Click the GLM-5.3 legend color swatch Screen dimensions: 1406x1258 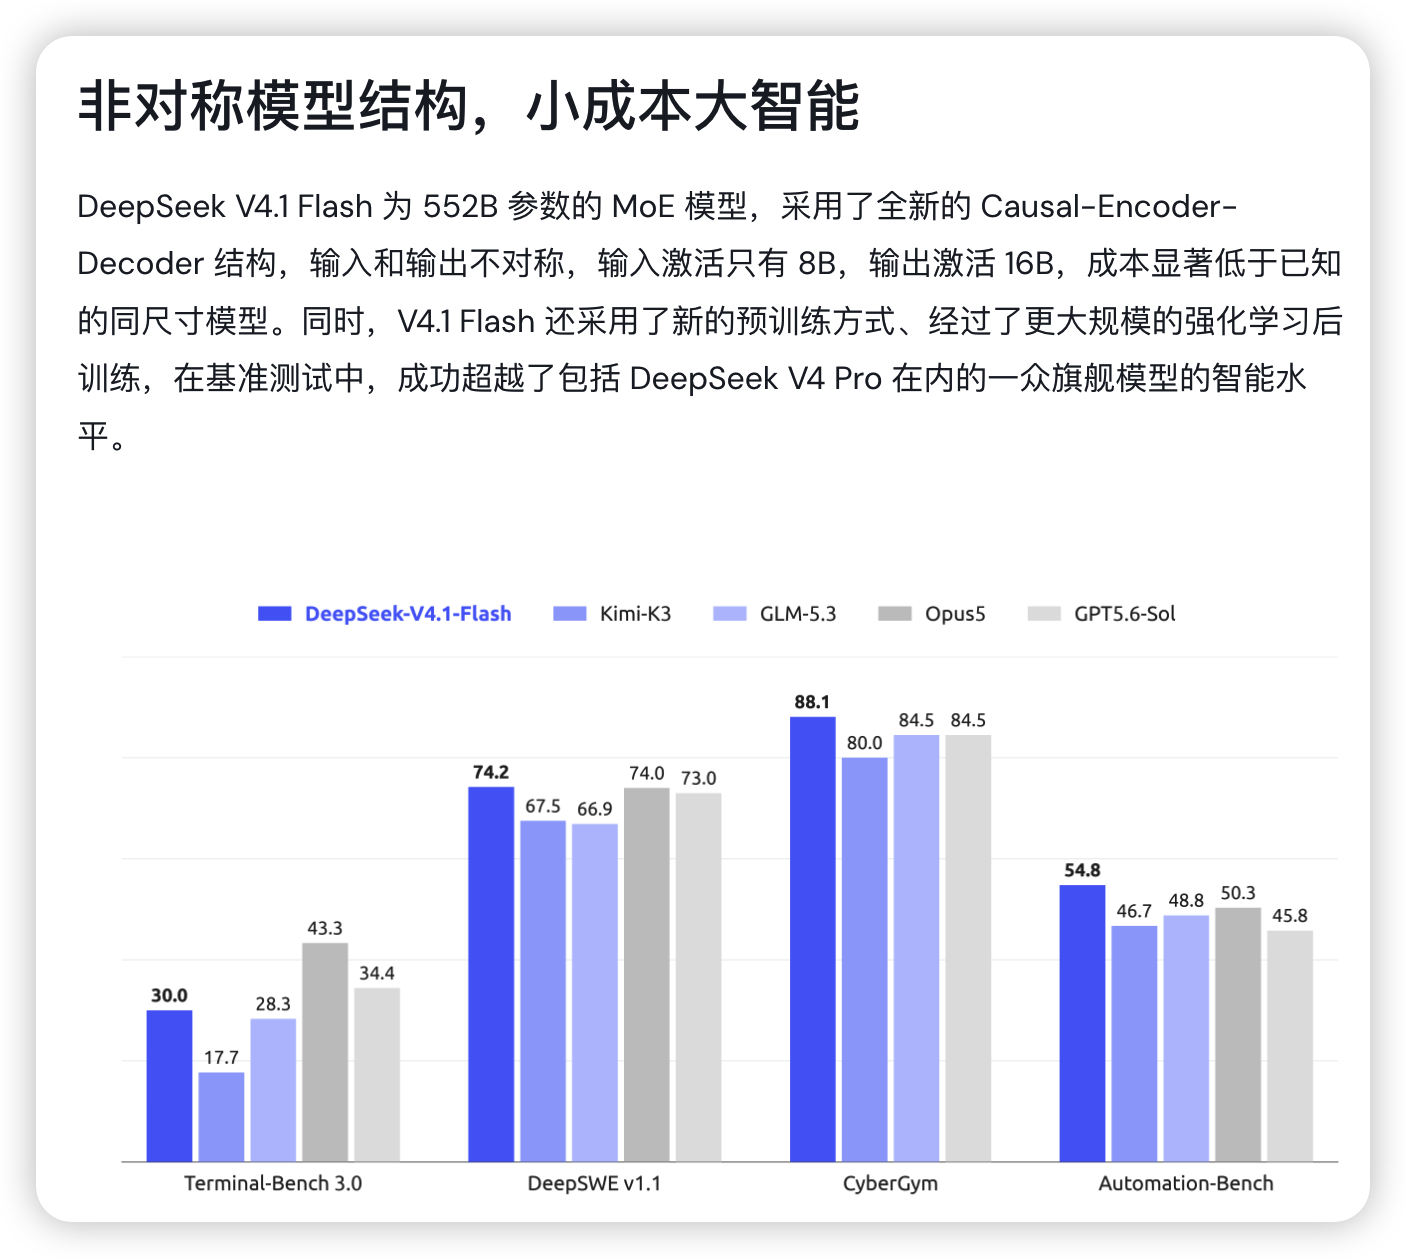click(x=730, y=614)
